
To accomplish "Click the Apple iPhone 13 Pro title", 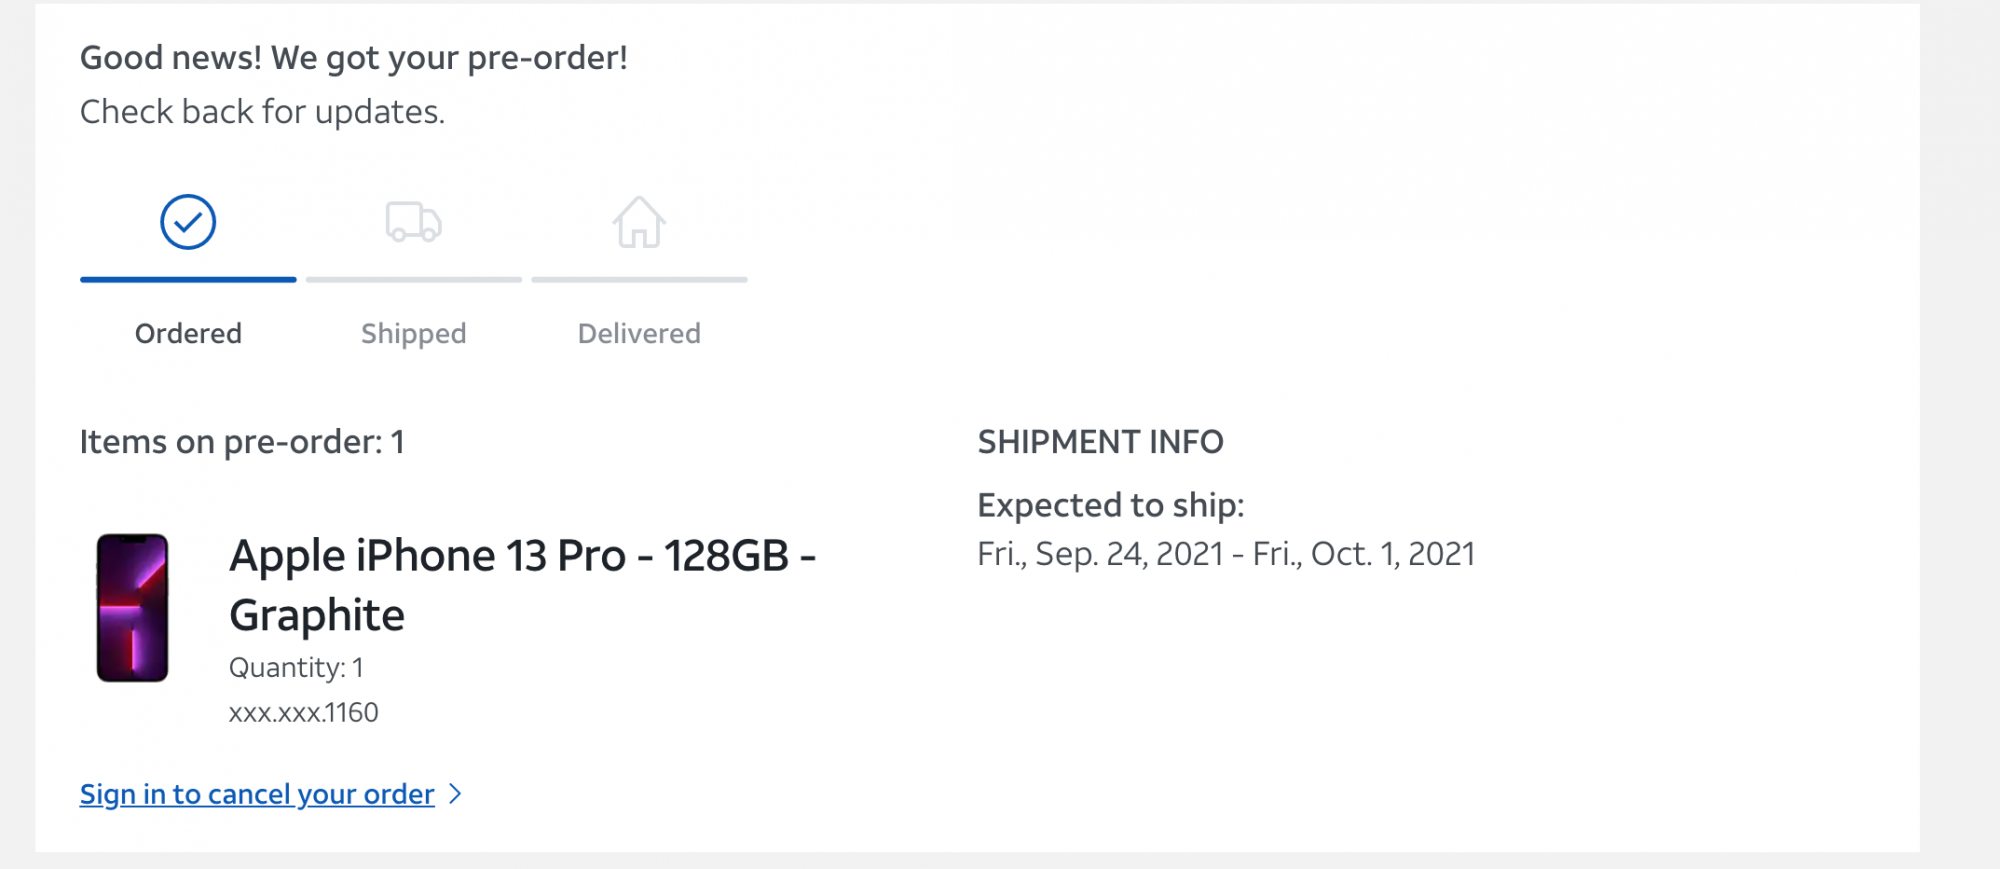I will coord(522,585).
